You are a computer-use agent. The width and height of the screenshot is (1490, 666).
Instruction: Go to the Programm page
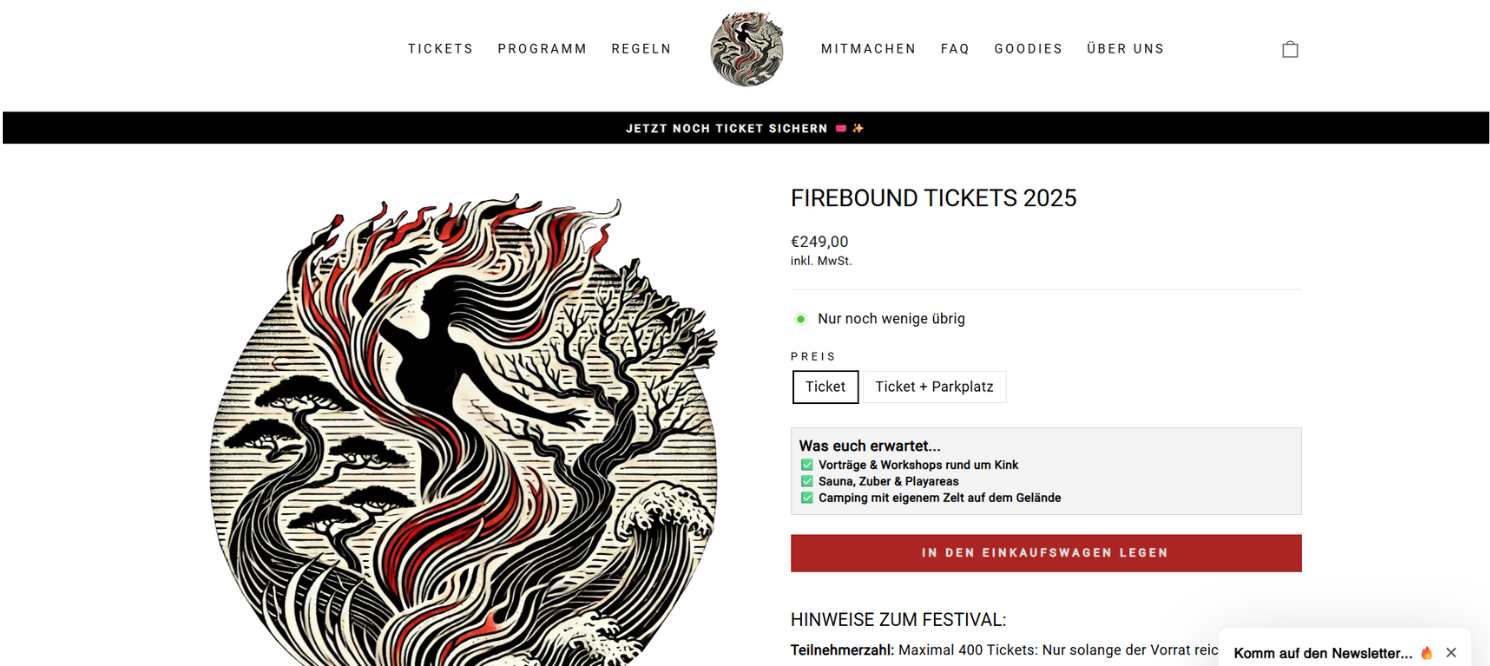tap(542, 49)
